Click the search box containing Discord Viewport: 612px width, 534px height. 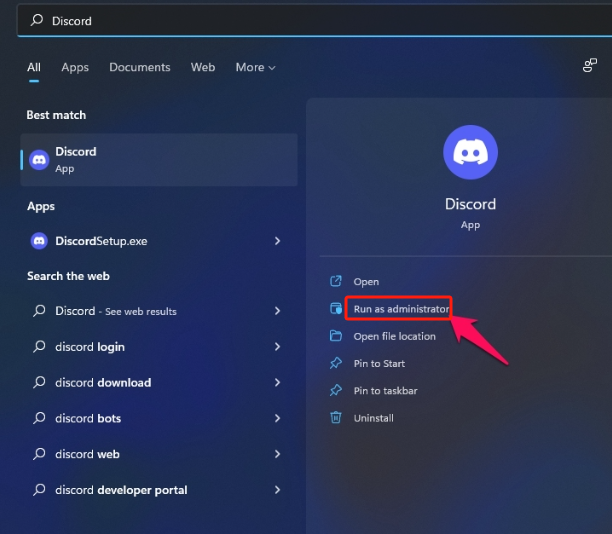click(300, 20)
